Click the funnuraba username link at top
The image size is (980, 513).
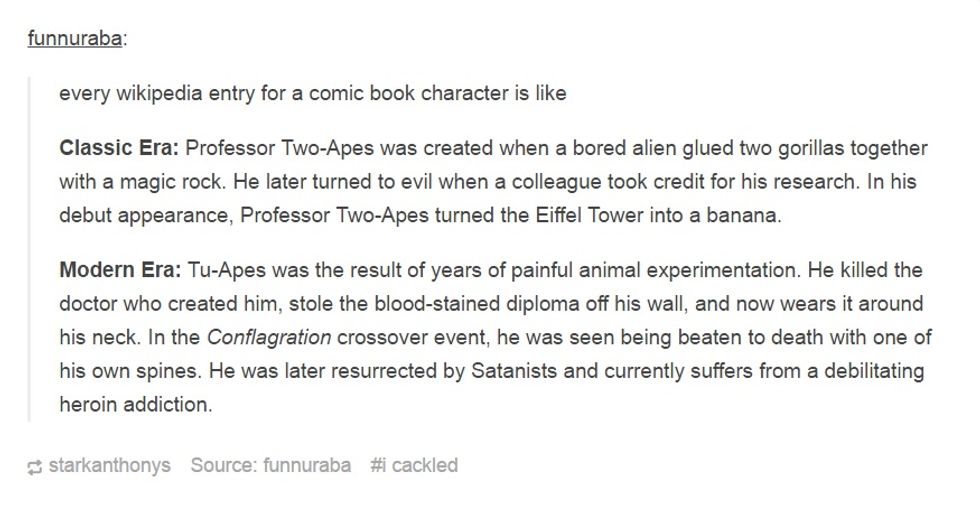[75, 39]
